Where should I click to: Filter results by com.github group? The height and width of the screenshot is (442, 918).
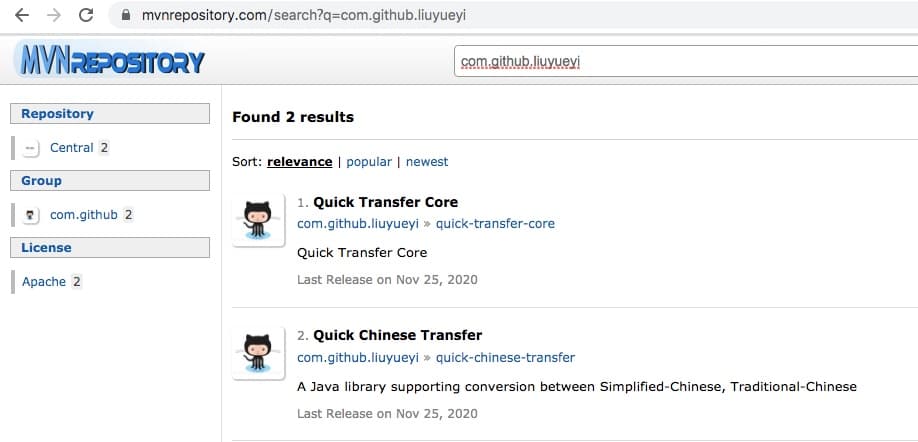84,215
